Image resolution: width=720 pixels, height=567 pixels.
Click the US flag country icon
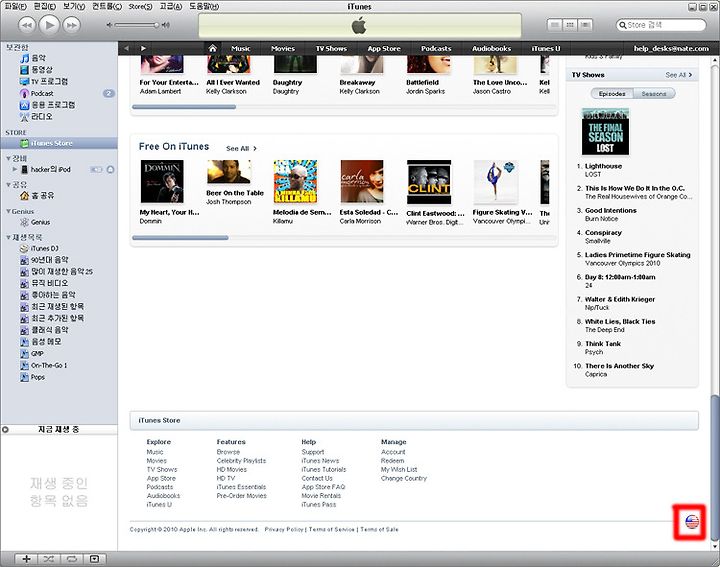pos(692,522)
